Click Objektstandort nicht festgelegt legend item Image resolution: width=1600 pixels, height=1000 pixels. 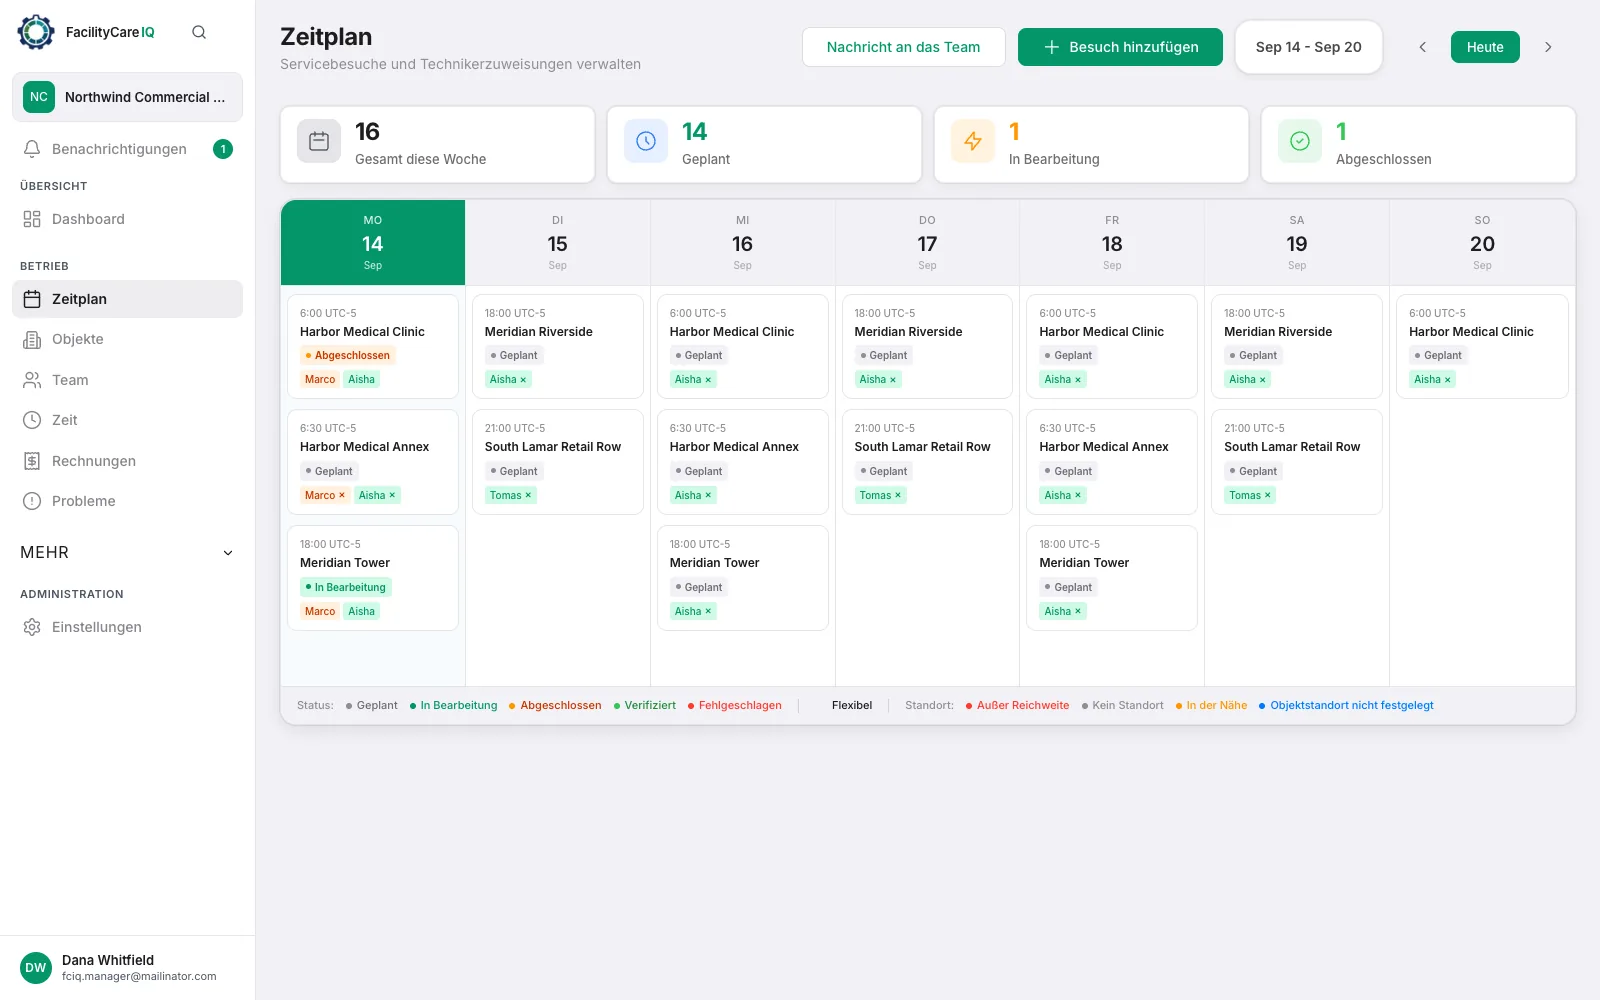[1346, 705]
